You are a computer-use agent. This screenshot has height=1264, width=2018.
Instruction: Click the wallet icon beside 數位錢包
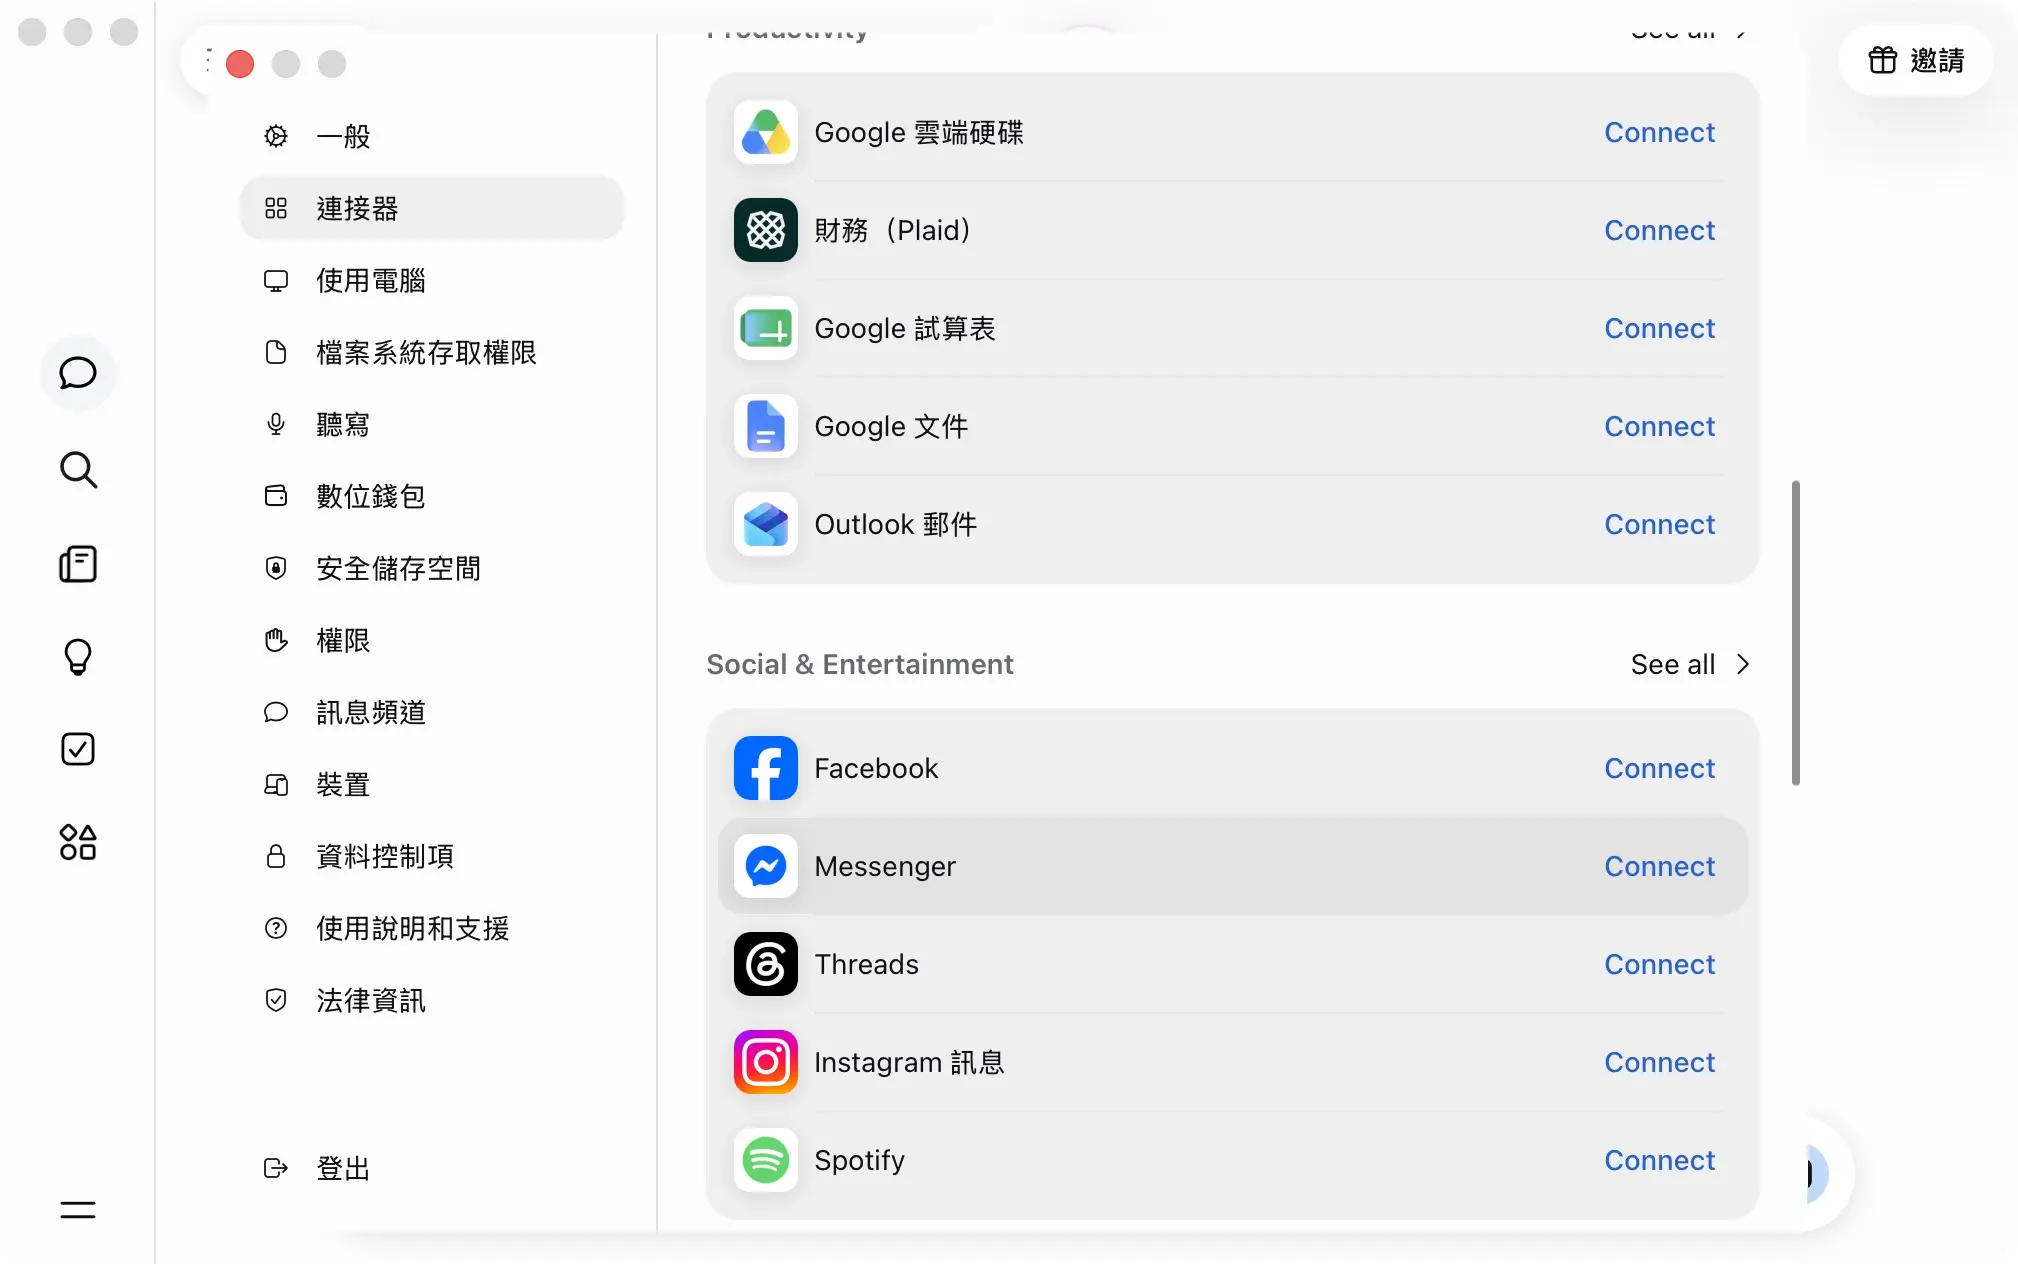coord(276,496)
